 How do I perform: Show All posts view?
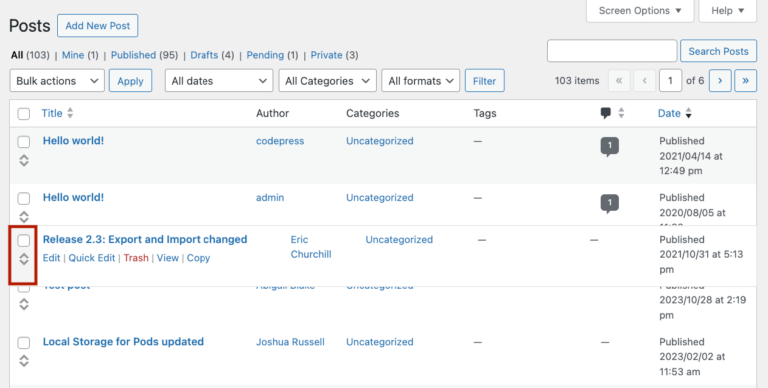(x=17, y=55)
